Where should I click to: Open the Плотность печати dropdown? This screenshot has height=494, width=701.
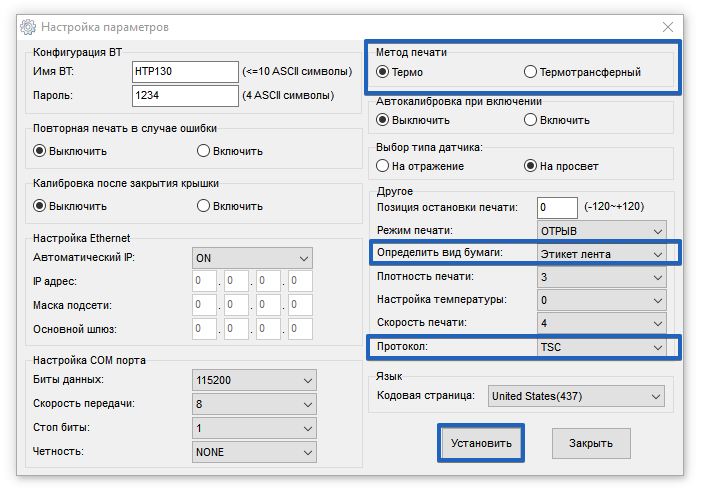coord(601,277)
